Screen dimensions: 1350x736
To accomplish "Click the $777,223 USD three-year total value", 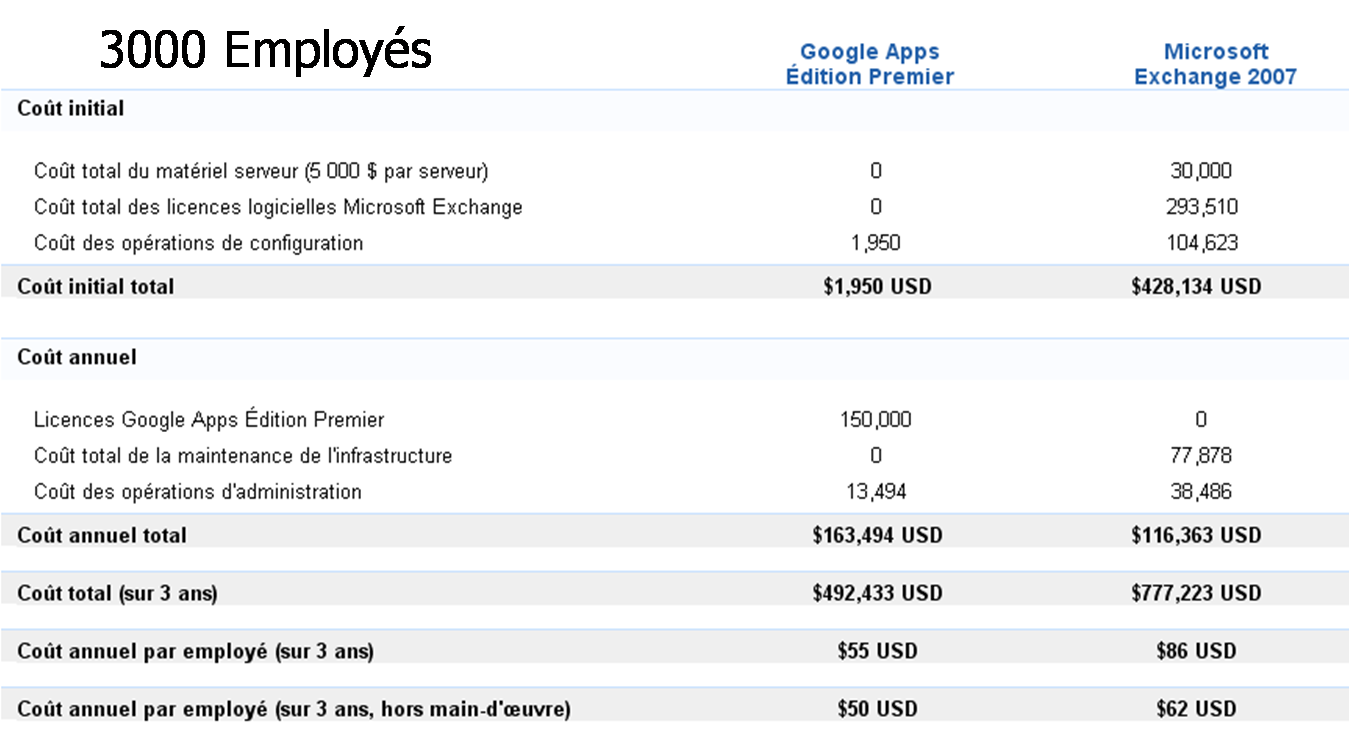I will click(1196, 594).
